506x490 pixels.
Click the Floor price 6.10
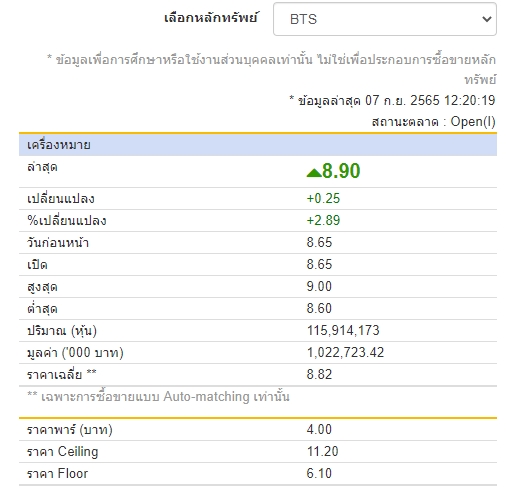319,473
